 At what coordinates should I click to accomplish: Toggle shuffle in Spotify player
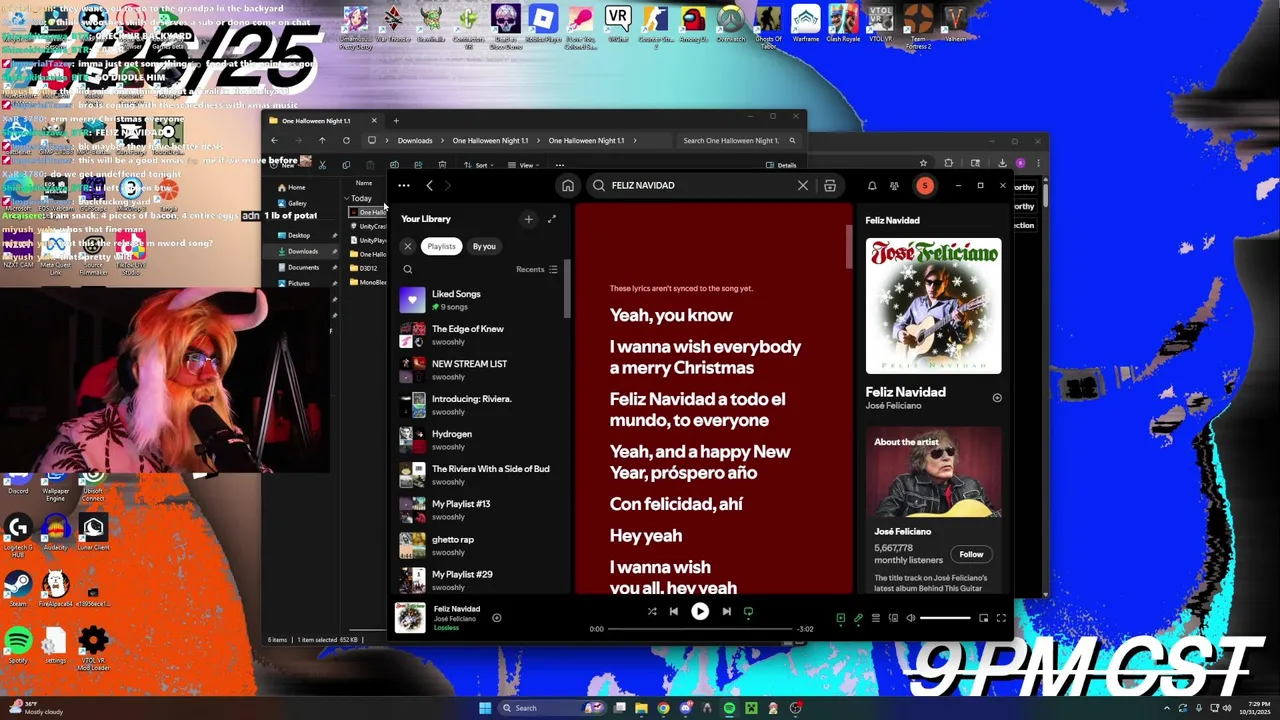(652, 611)
